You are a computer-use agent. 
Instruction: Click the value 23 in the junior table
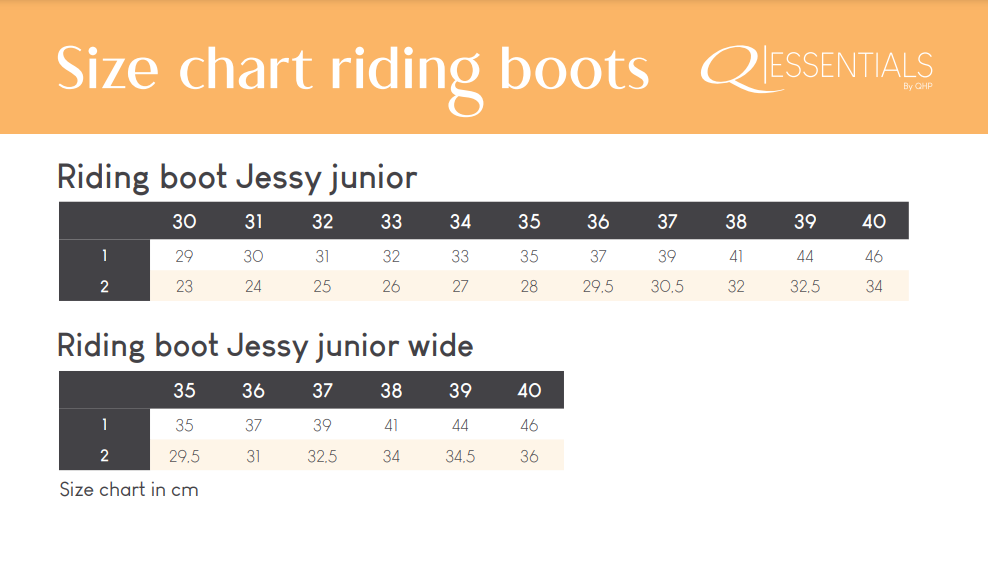tap(184, 286)
